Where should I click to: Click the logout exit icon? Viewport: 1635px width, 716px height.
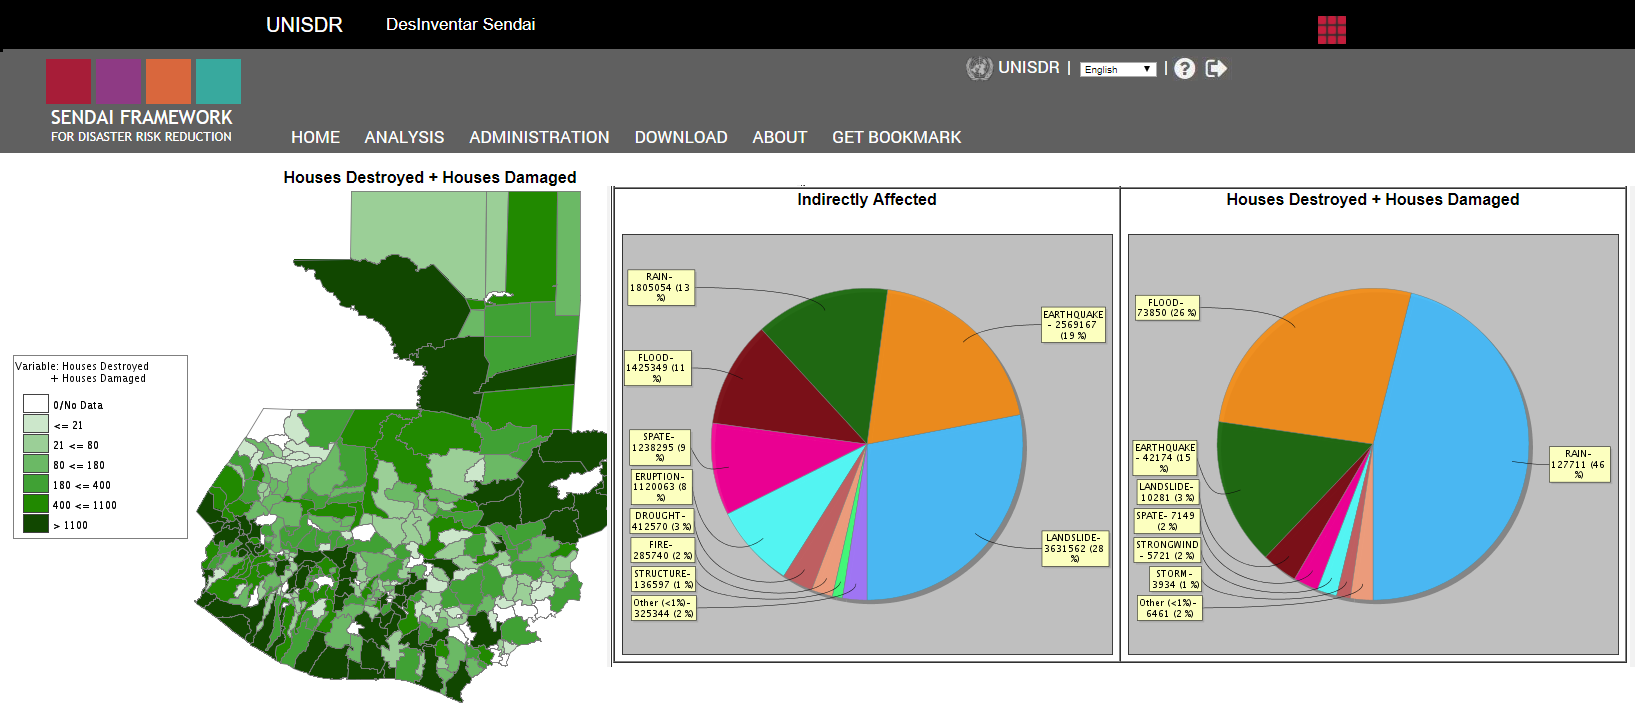coord(1216,68)
